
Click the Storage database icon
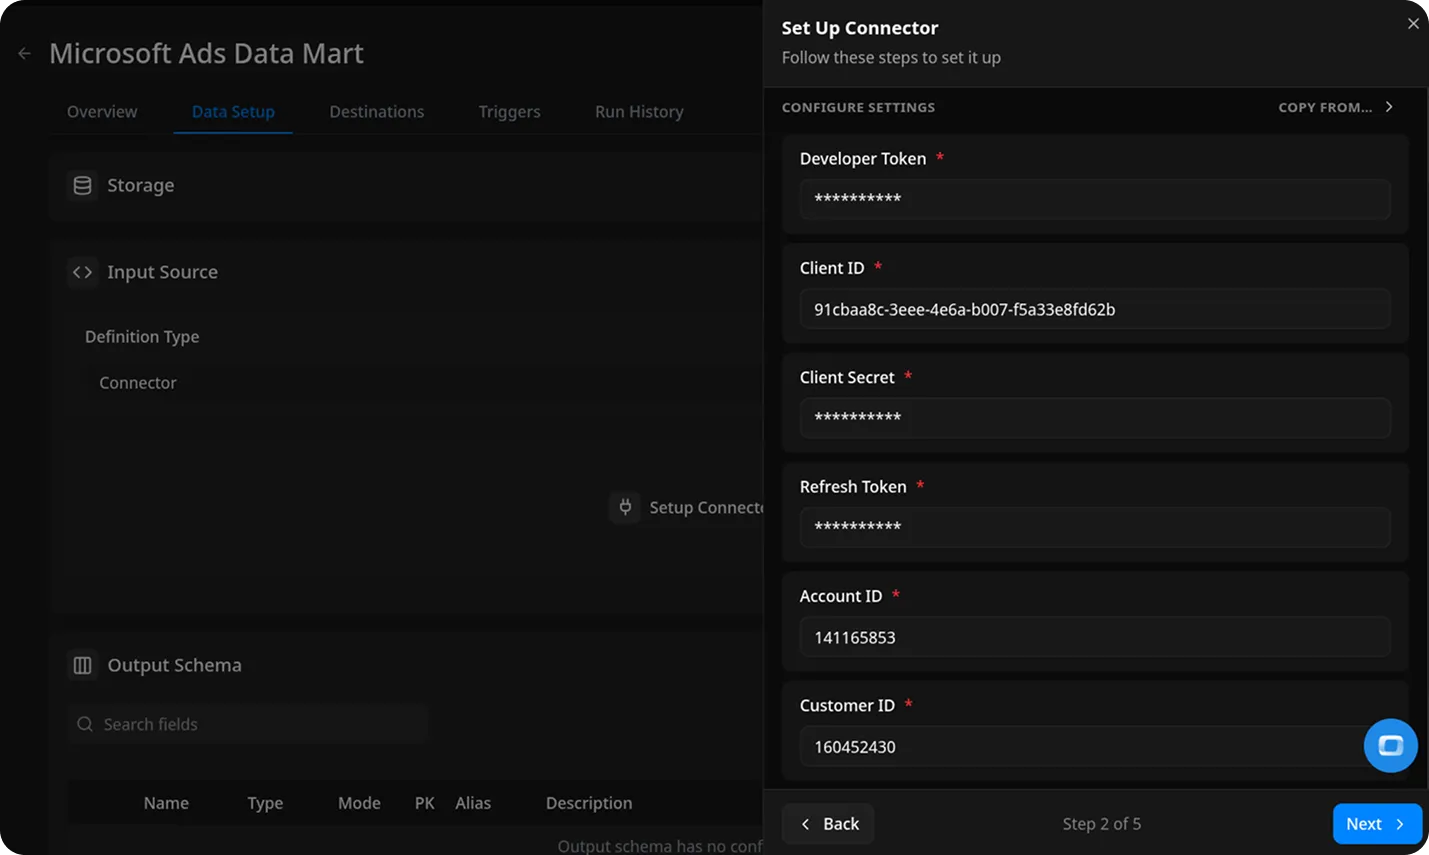82,185
